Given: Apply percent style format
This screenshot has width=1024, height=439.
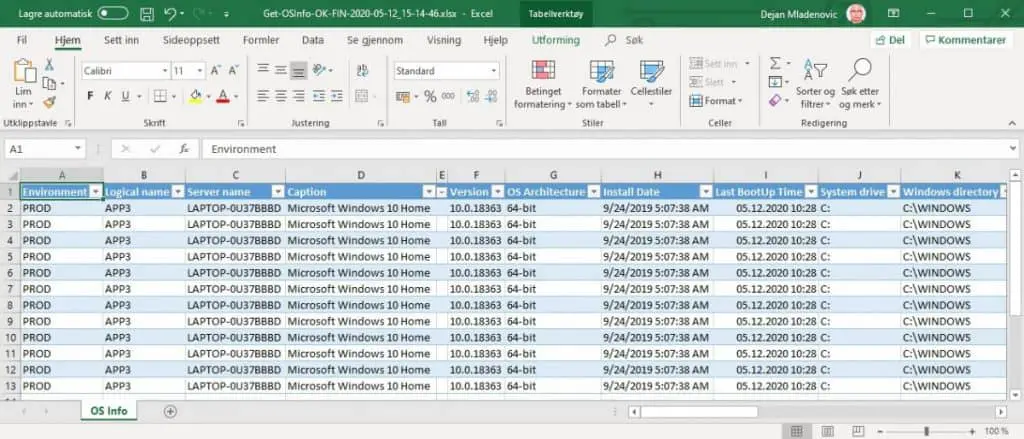Looking at the screenshot, I should pyautogui.click(x=430, y=97).
